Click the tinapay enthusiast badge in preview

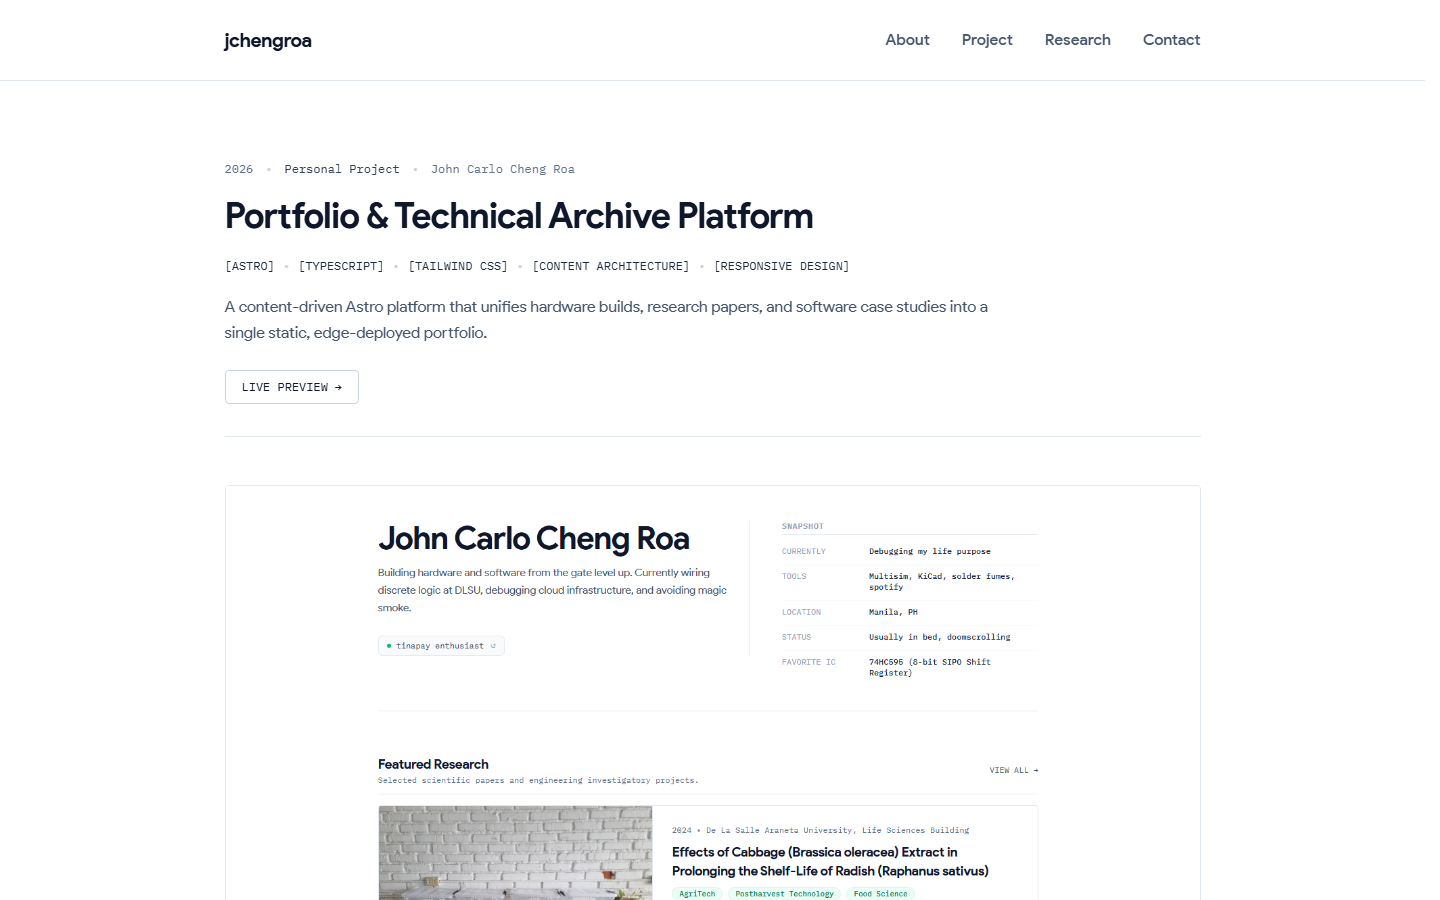click(441, 646)
